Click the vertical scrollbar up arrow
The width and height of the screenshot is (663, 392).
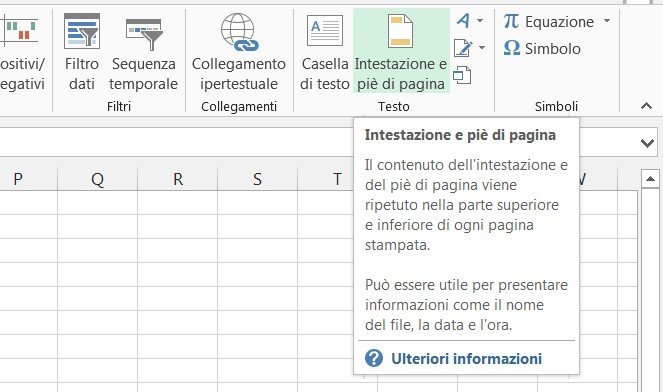[x=650, y=179]
